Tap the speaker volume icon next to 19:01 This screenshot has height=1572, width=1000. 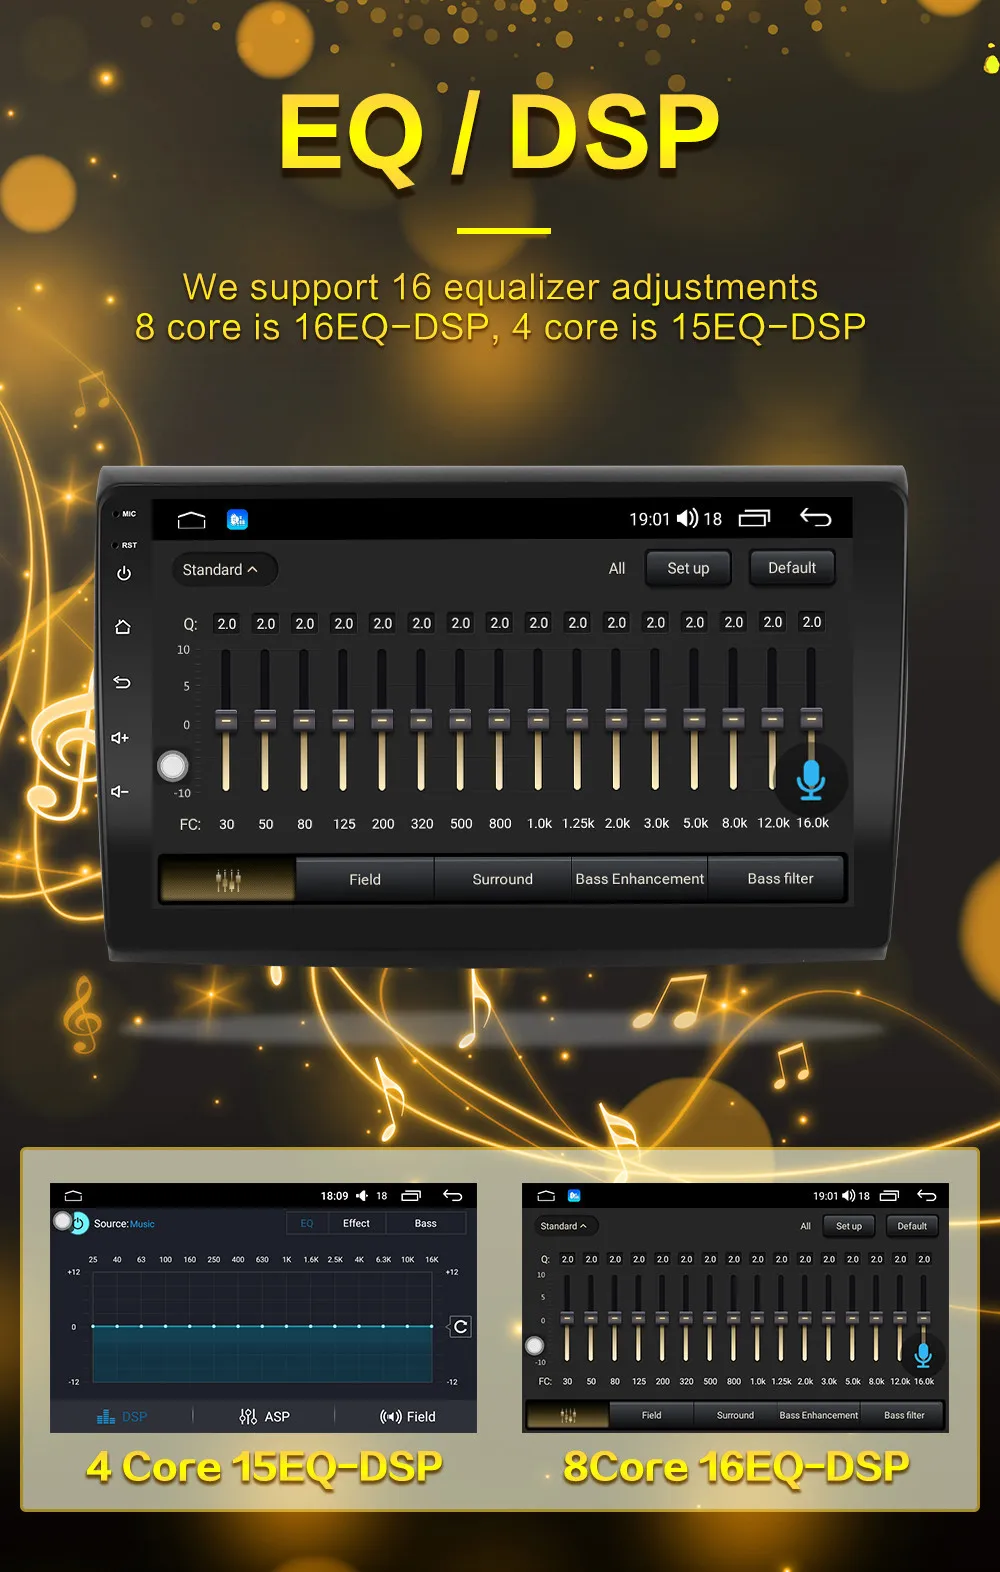point(687,518)
